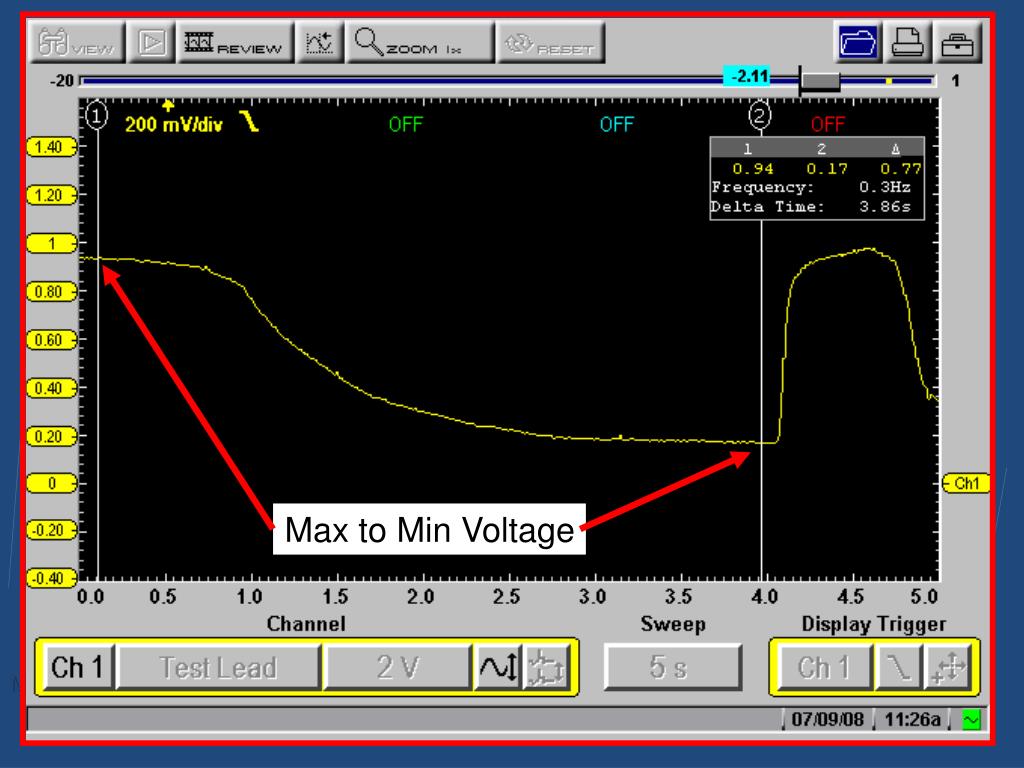Click the yellow falling slope trigger icon
Viewport: 1024px width, 768px height.
pos(249,121)
